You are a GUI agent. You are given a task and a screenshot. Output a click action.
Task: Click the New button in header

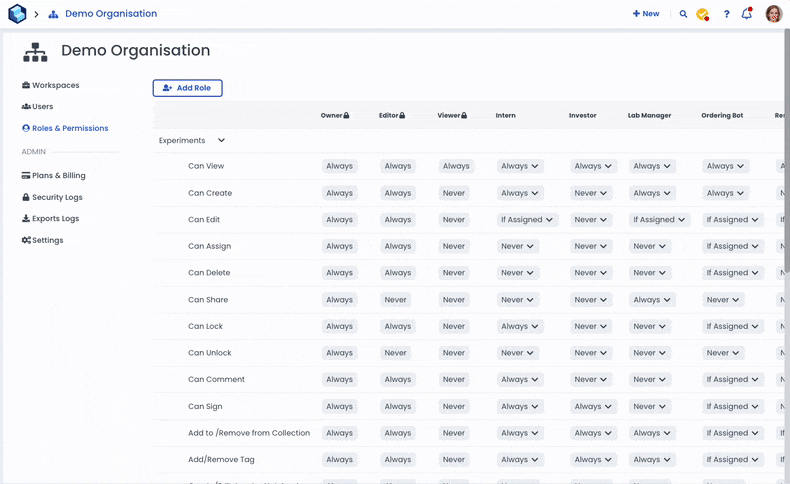(646, 14)
